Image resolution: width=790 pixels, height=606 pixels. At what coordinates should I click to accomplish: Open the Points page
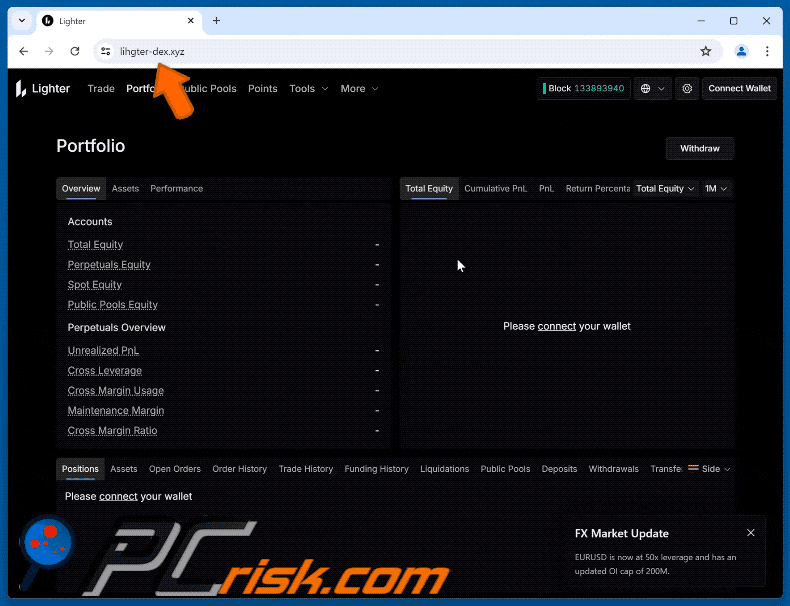pyautogui.click(x=262, y=89)
